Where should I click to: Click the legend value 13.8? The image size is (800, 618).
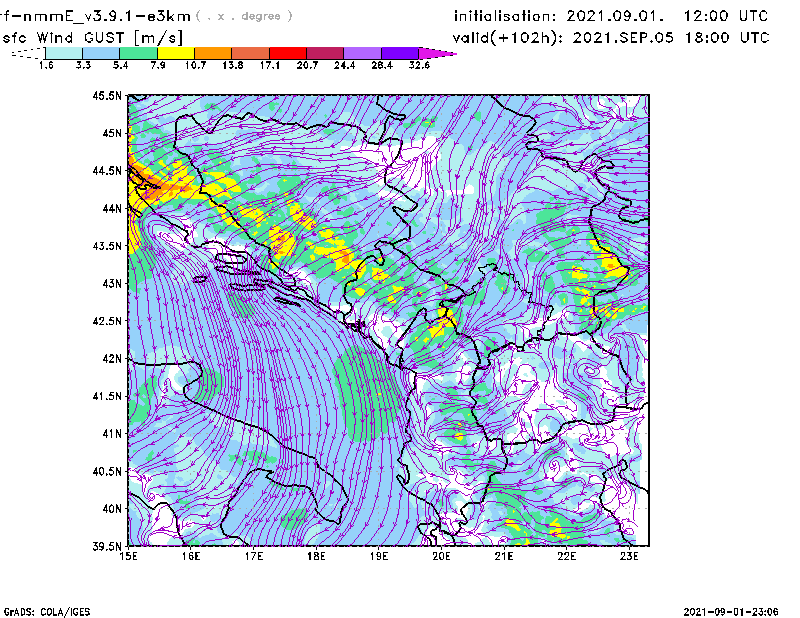[233, 65]
